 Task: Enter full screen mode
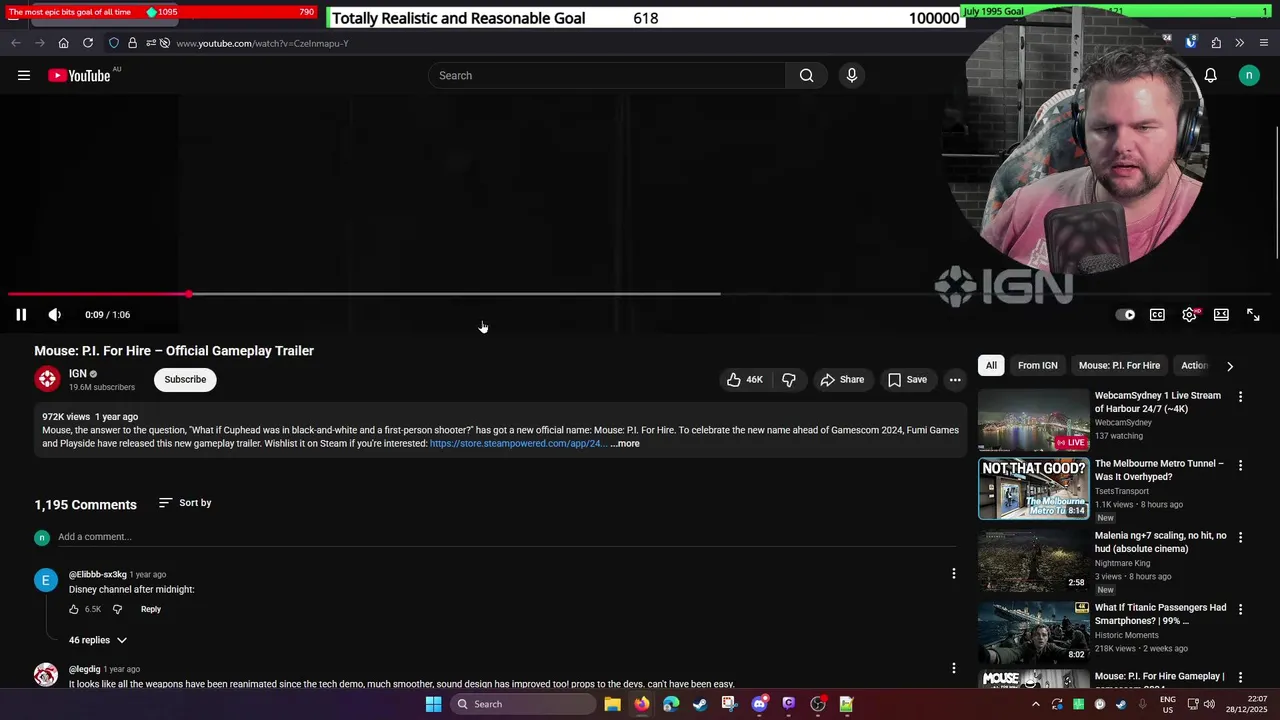1253,314
